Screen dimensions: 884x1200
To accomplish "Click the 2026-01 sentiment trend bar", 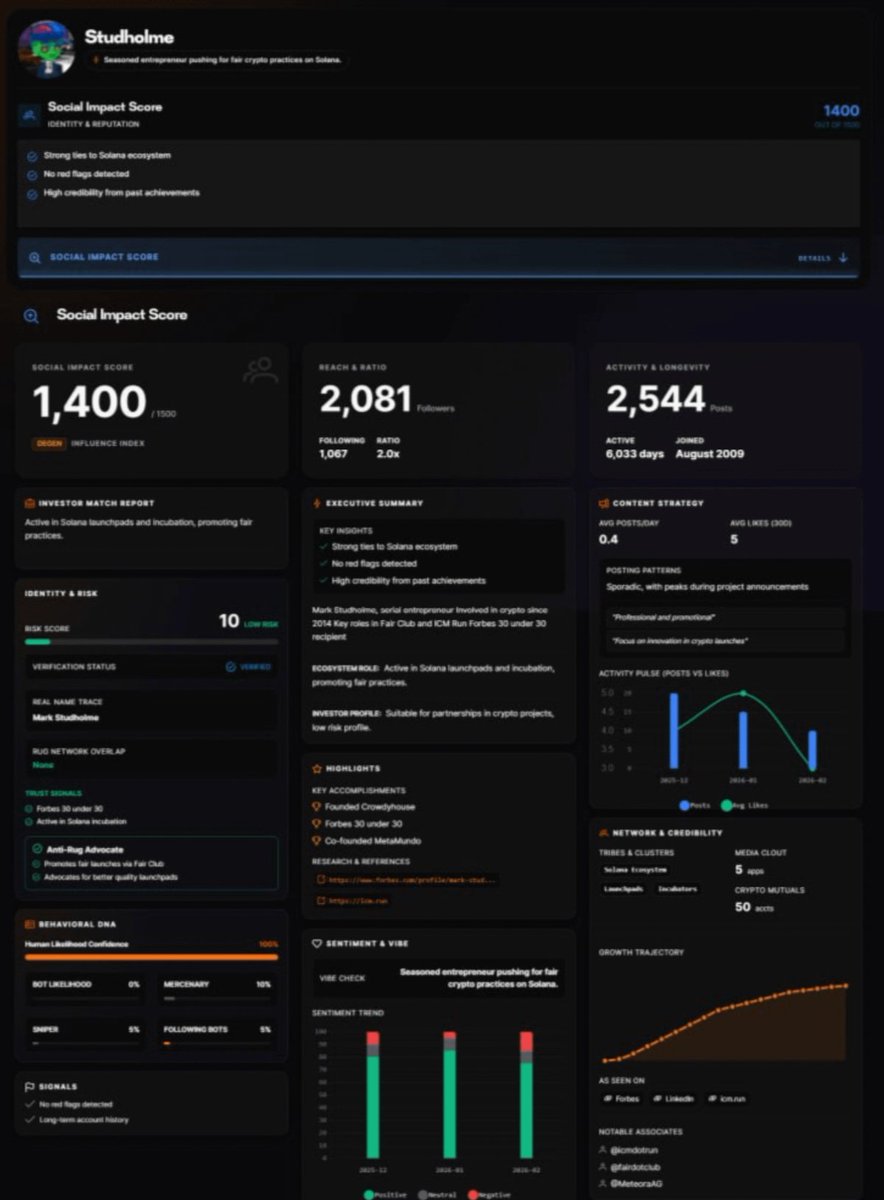I will [449, 1095].
